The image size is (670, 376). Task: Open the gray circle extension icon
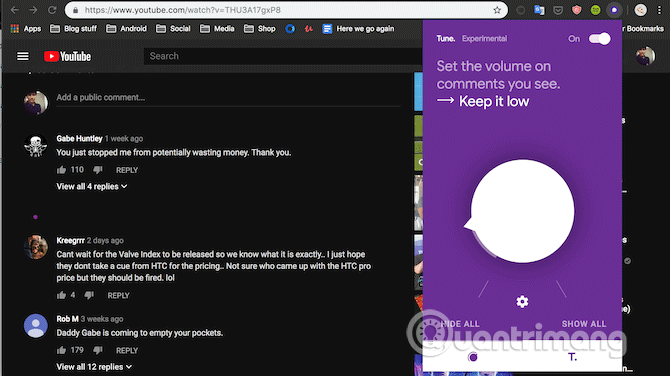tap(520, 10)
